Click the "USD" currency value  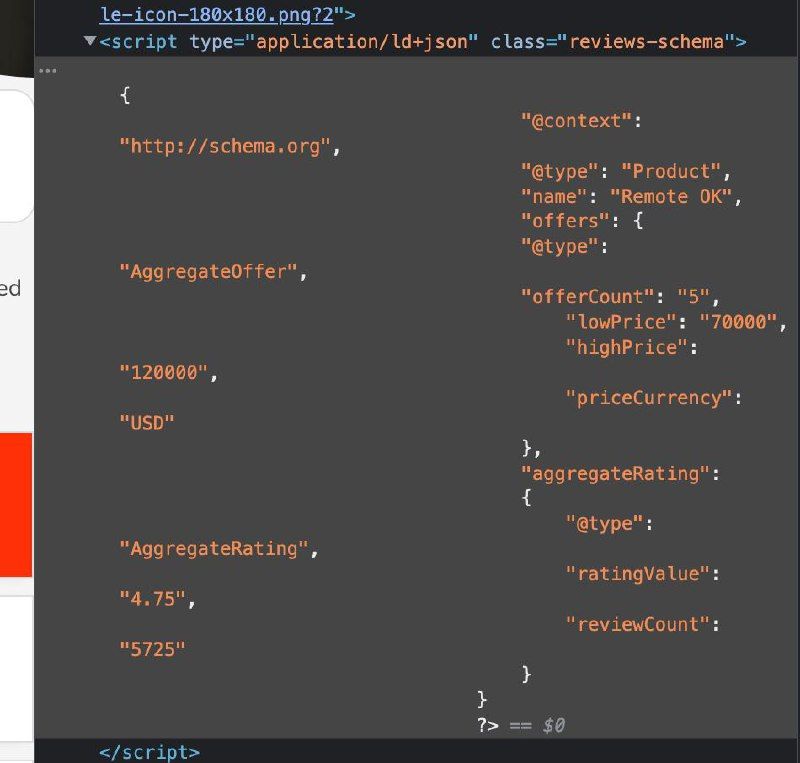pyautogui.click(x=147, y=423)
